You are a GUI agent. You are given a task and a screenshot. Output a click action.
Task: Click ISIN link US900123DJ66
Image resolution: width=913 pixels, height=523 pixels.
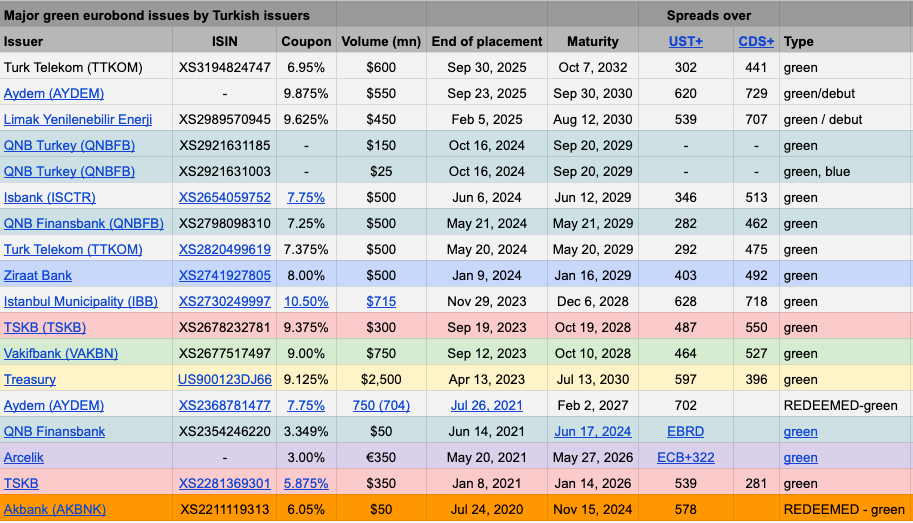(x=224, y=380)
